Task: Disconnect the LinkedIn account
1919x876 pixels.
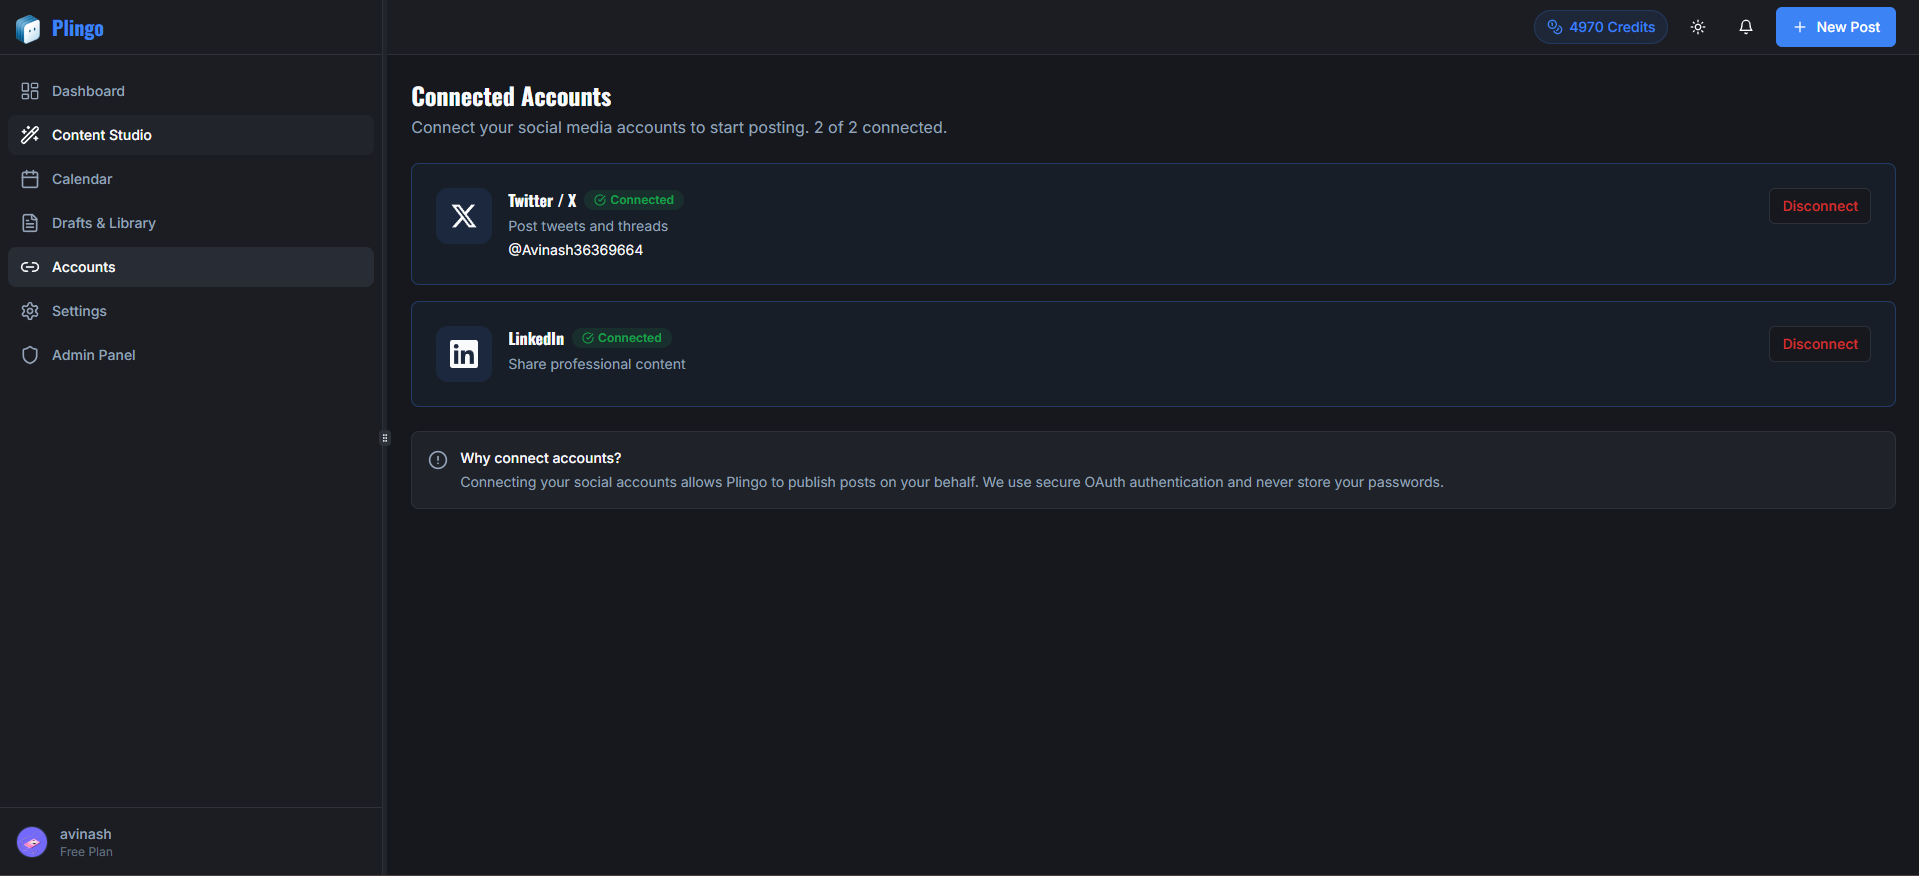Action: click(1820, 344)
